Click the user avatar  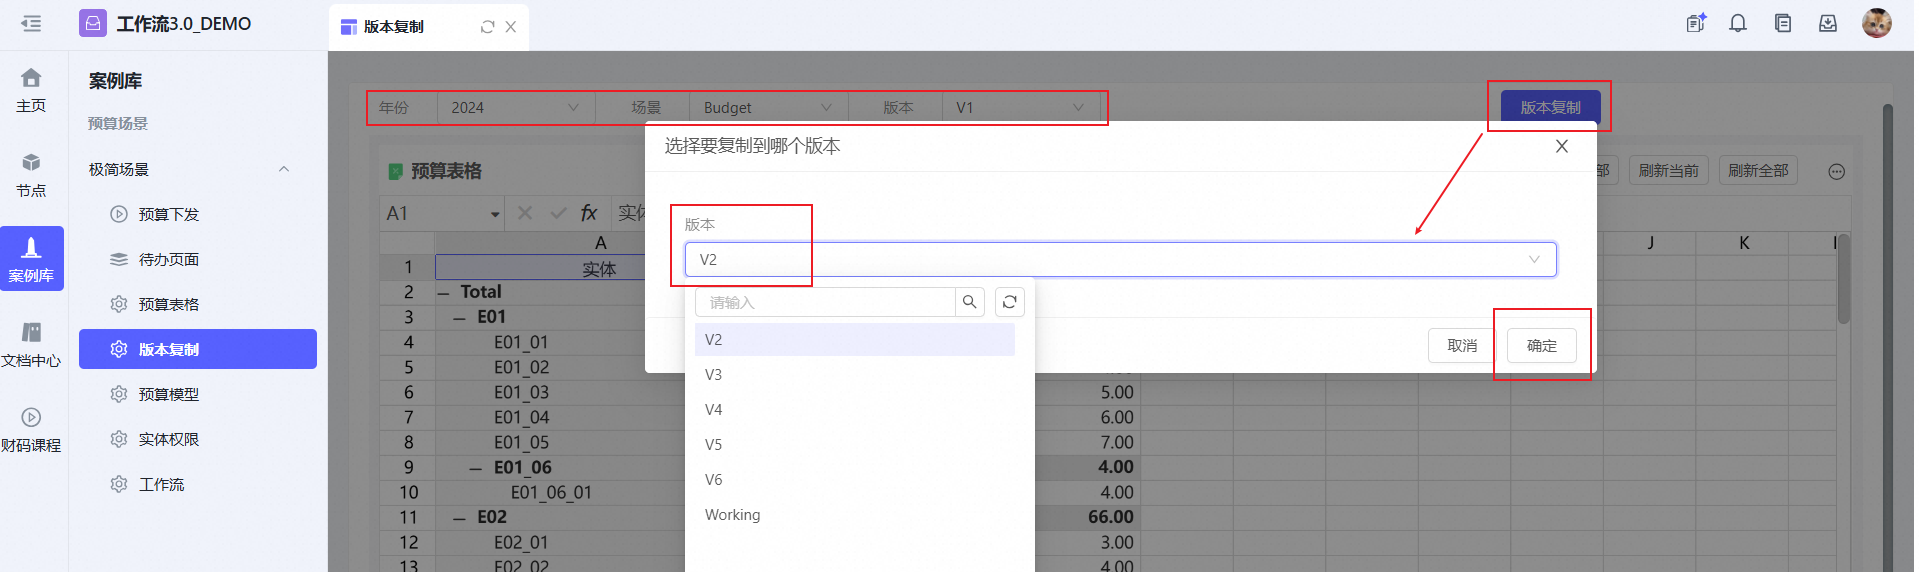tap(1876, 24)
